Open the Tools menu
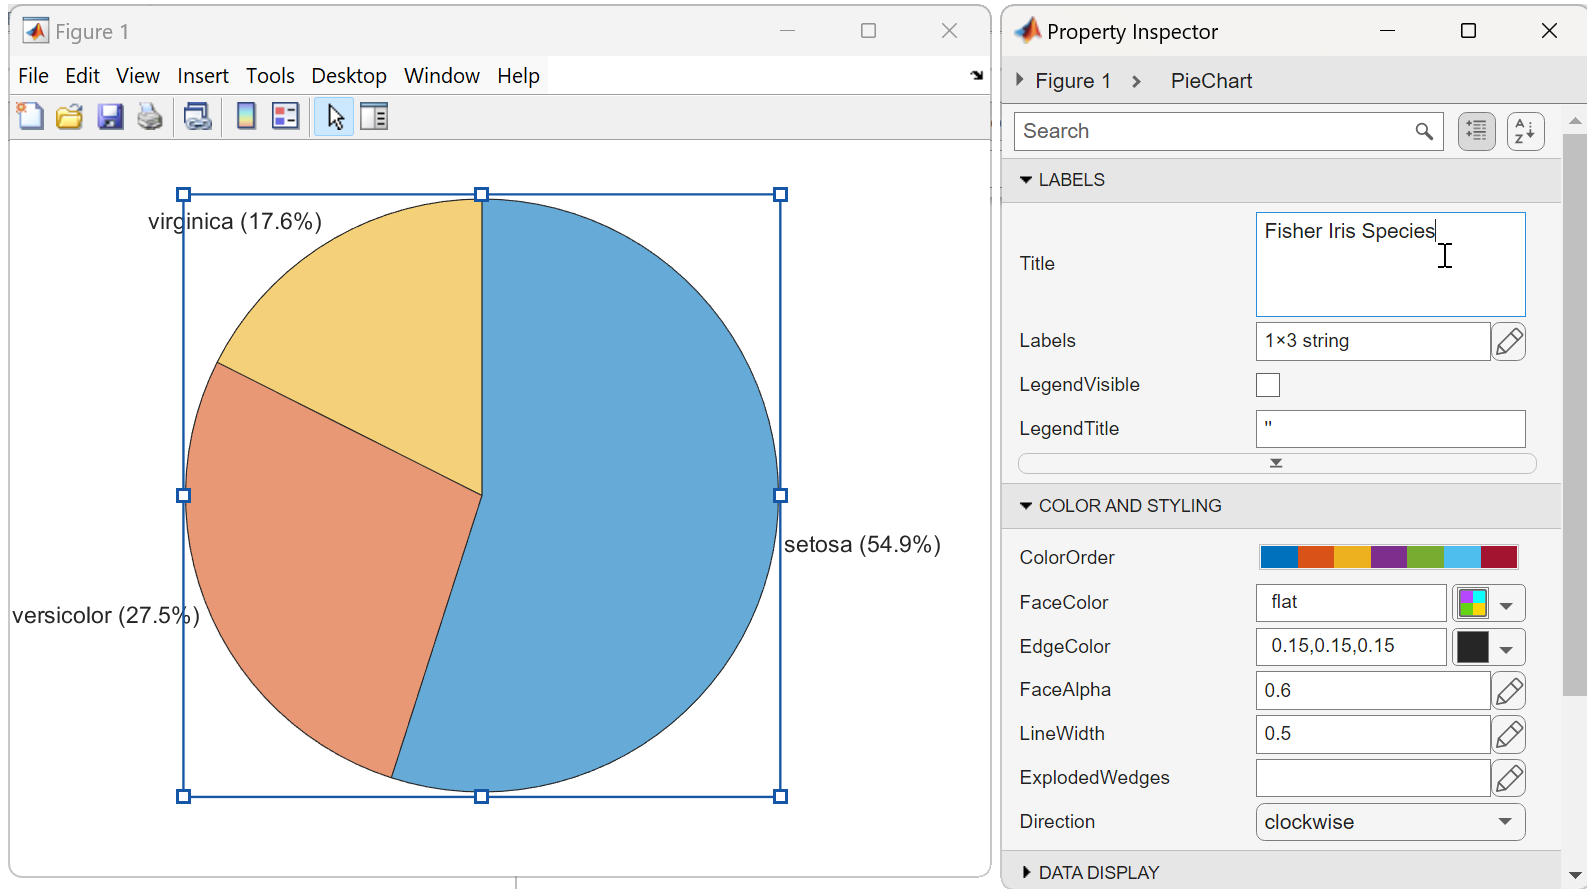 [270, 76]
